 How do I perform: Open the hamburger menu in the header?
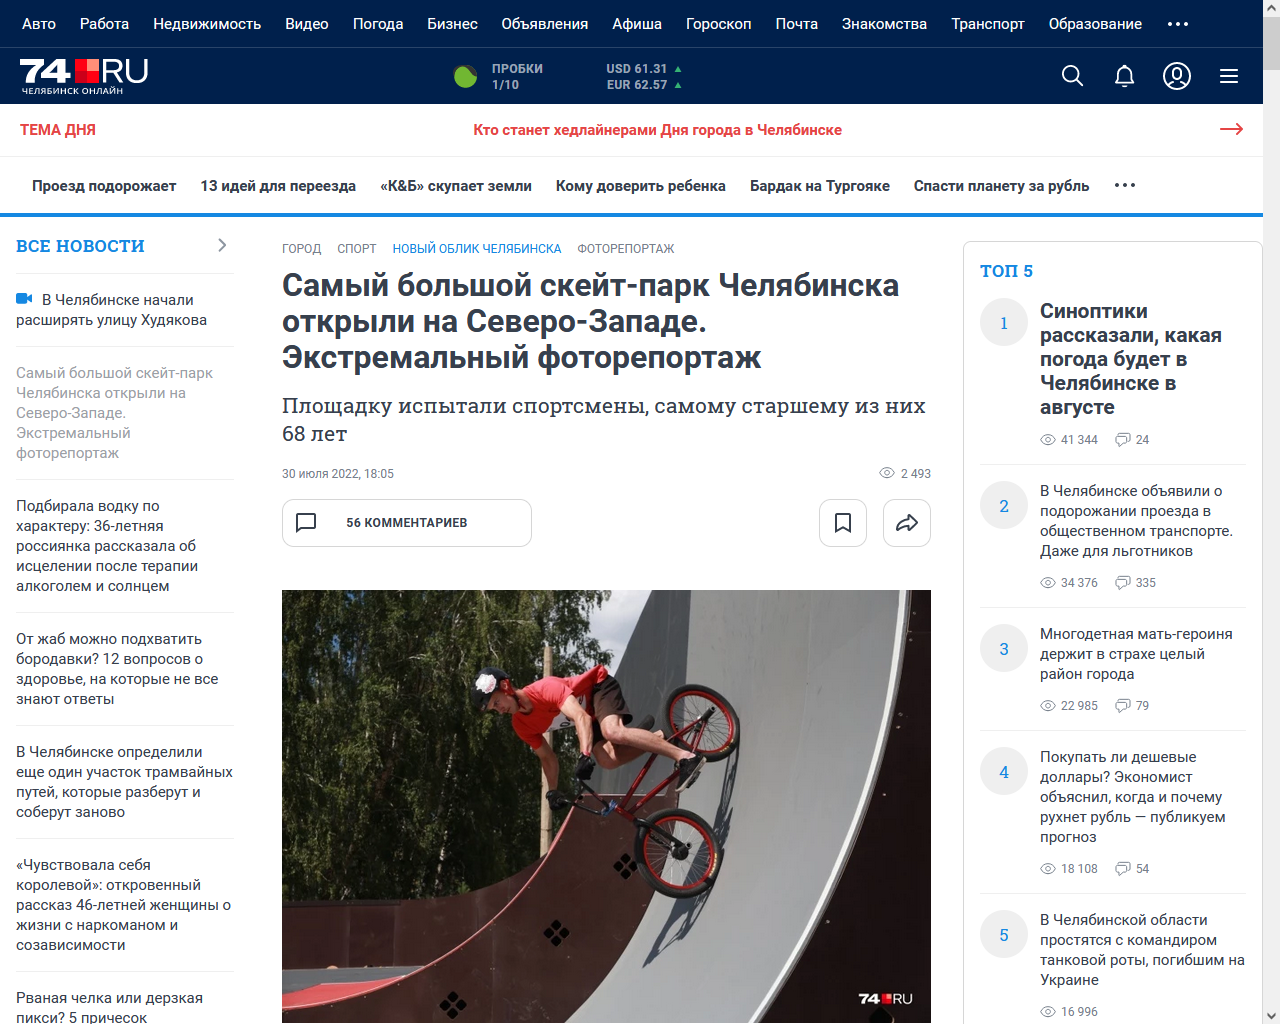1229,76
